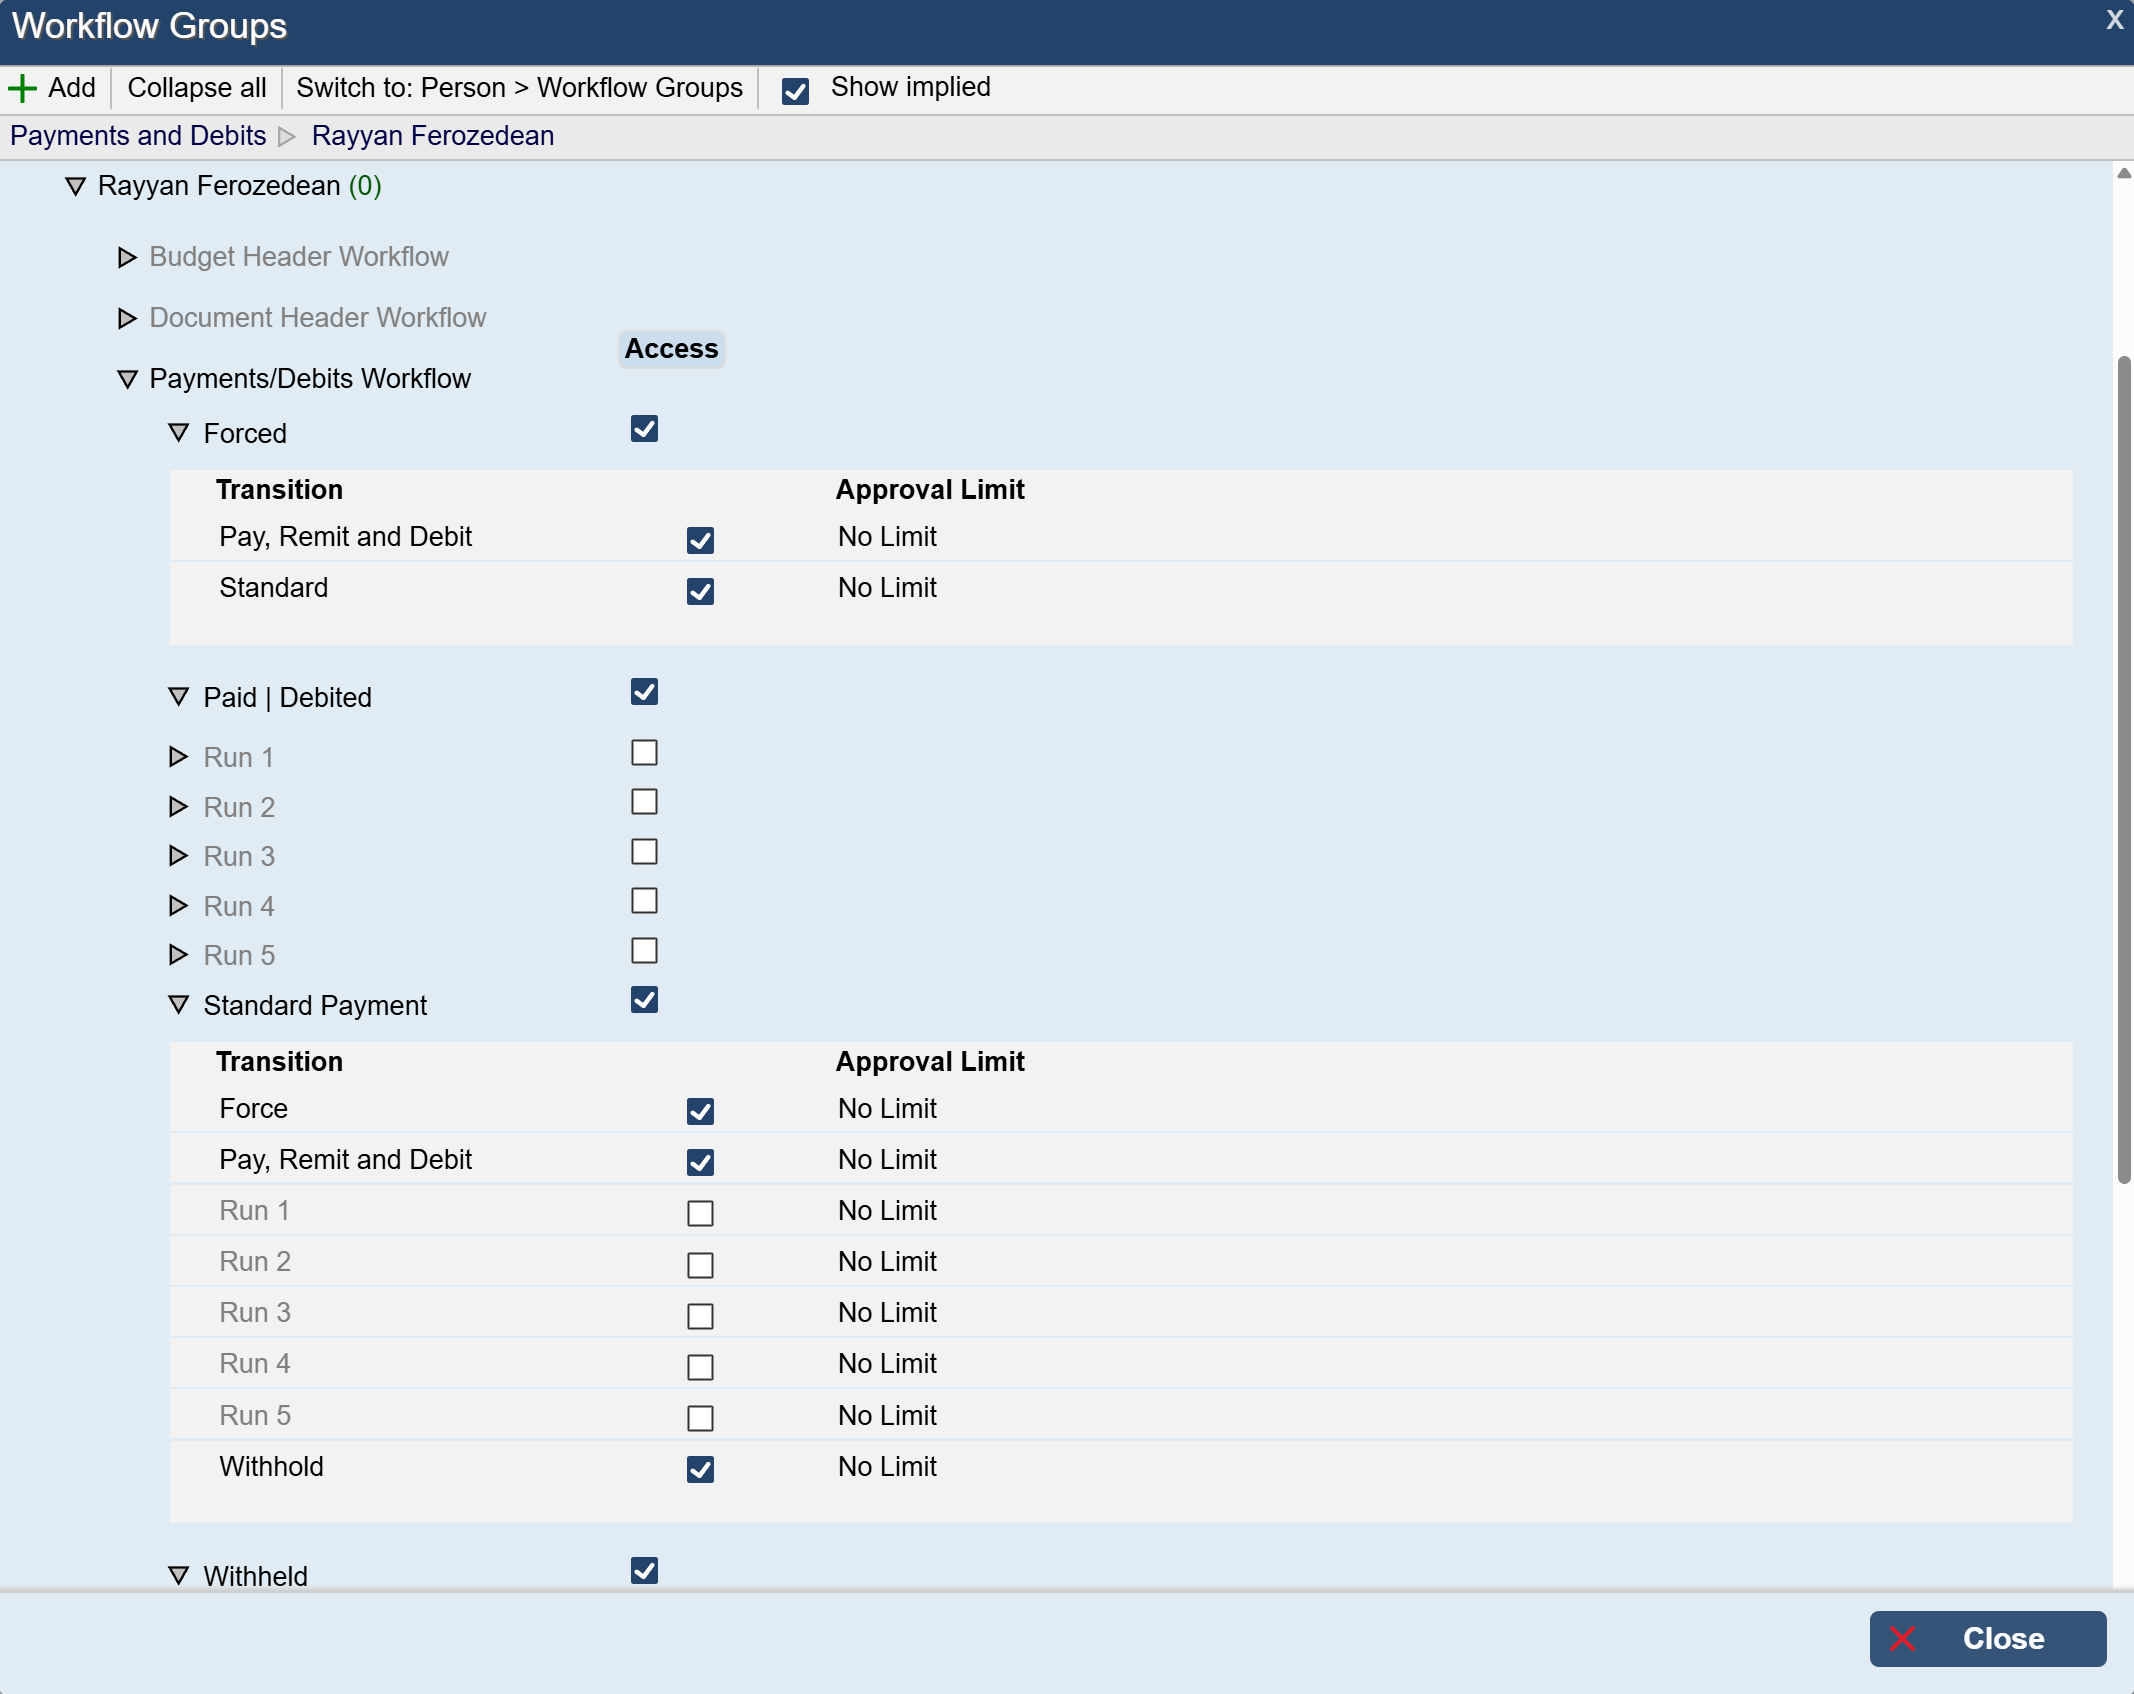Click the X icon in the title bar
Screen dimensions: 2134x1694
pyautogui.click(x=2114, y=20)
